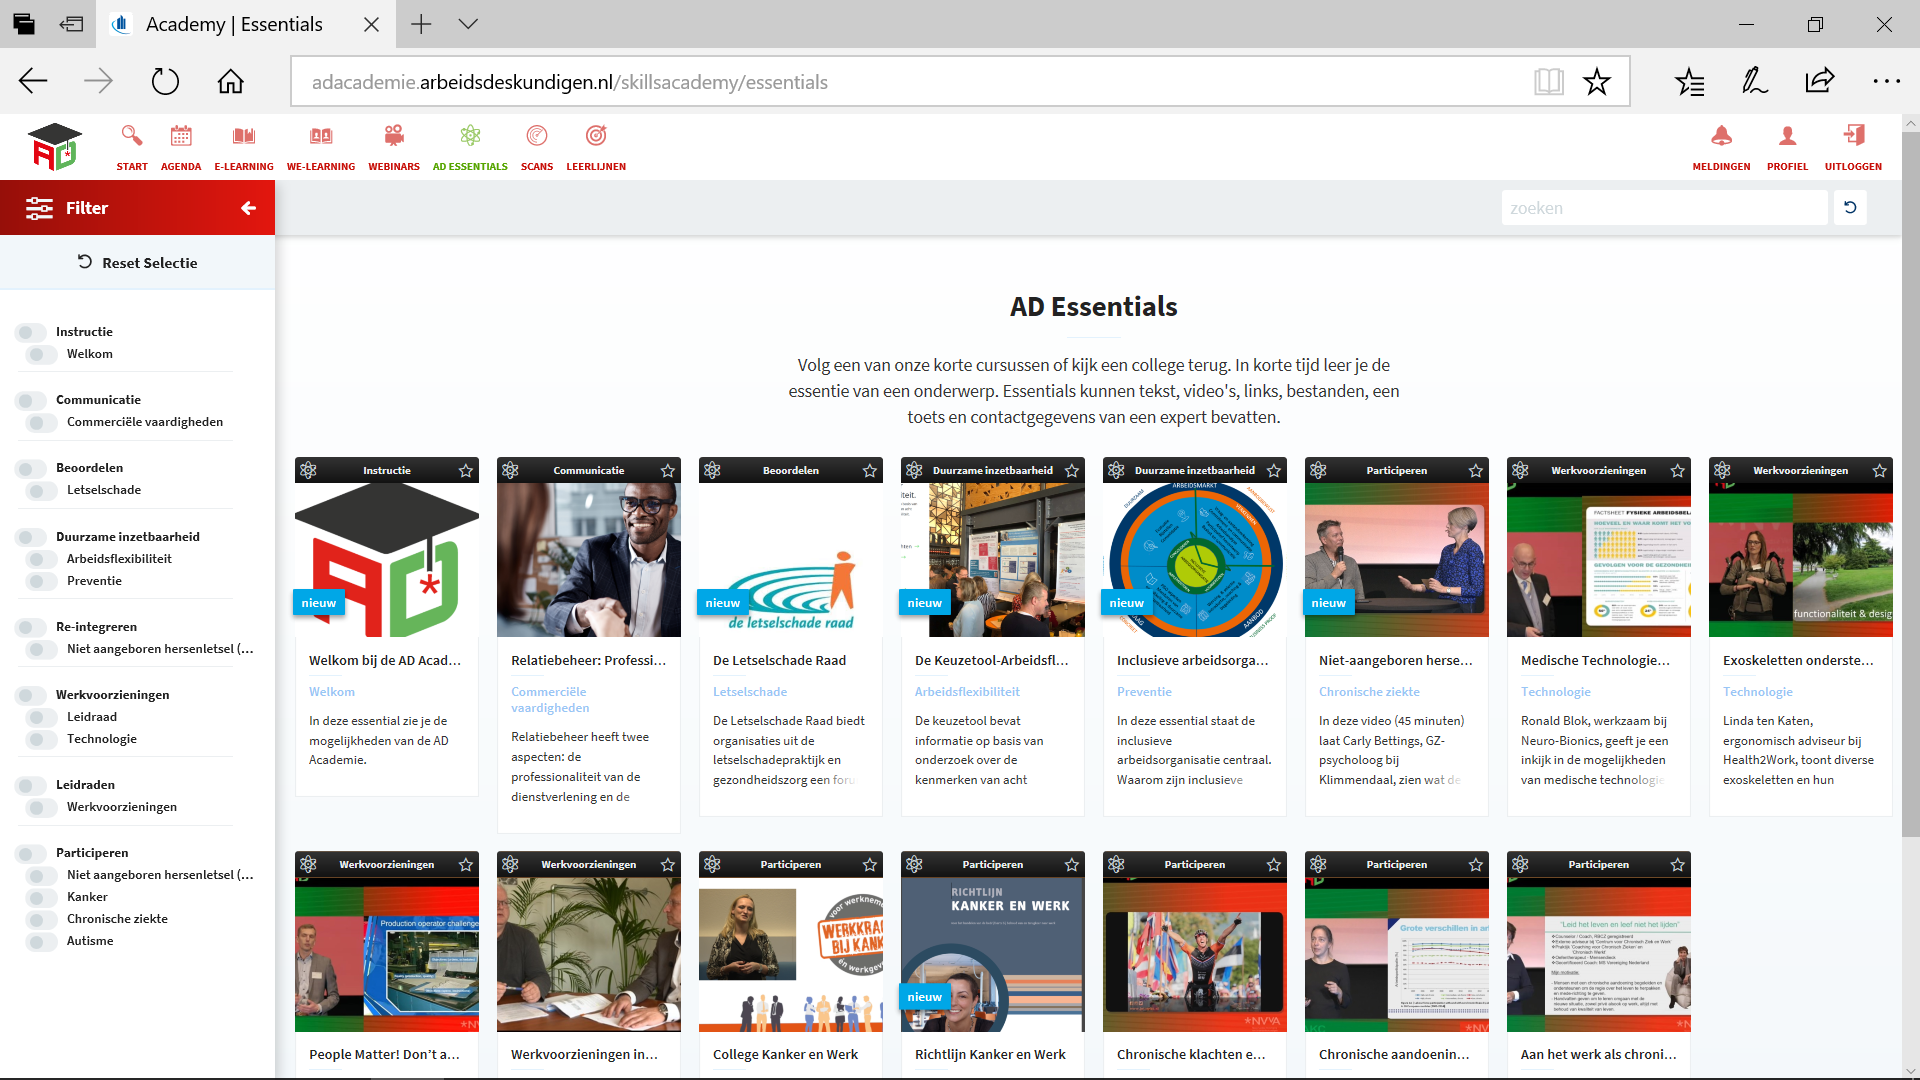Click the Reset Selectie button
1920x1080 pixels.
138,263
